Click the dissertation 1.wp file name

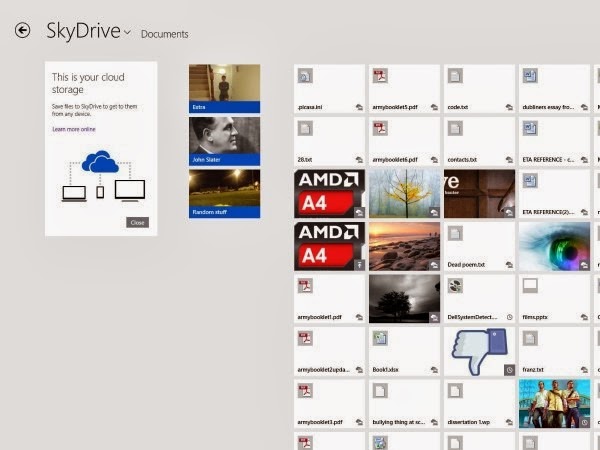click(x=469, y=422)
